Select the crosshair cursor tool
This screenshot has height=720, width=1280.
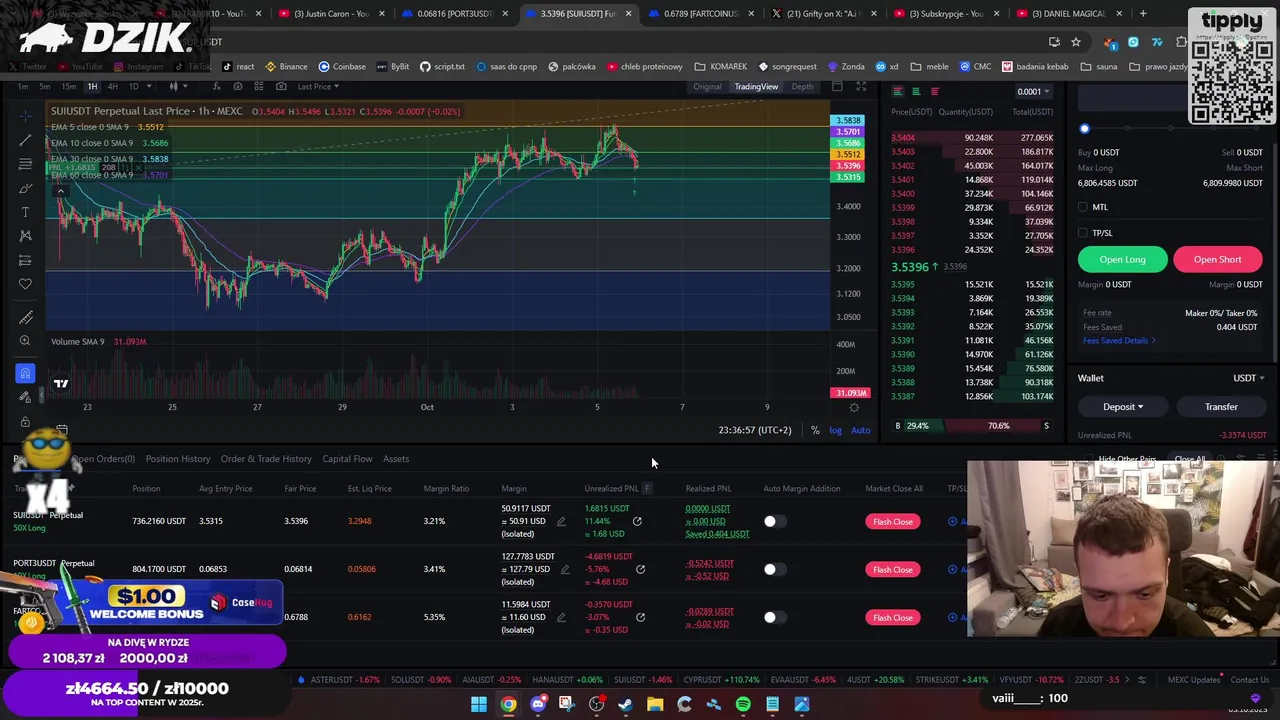pos(25,115)
